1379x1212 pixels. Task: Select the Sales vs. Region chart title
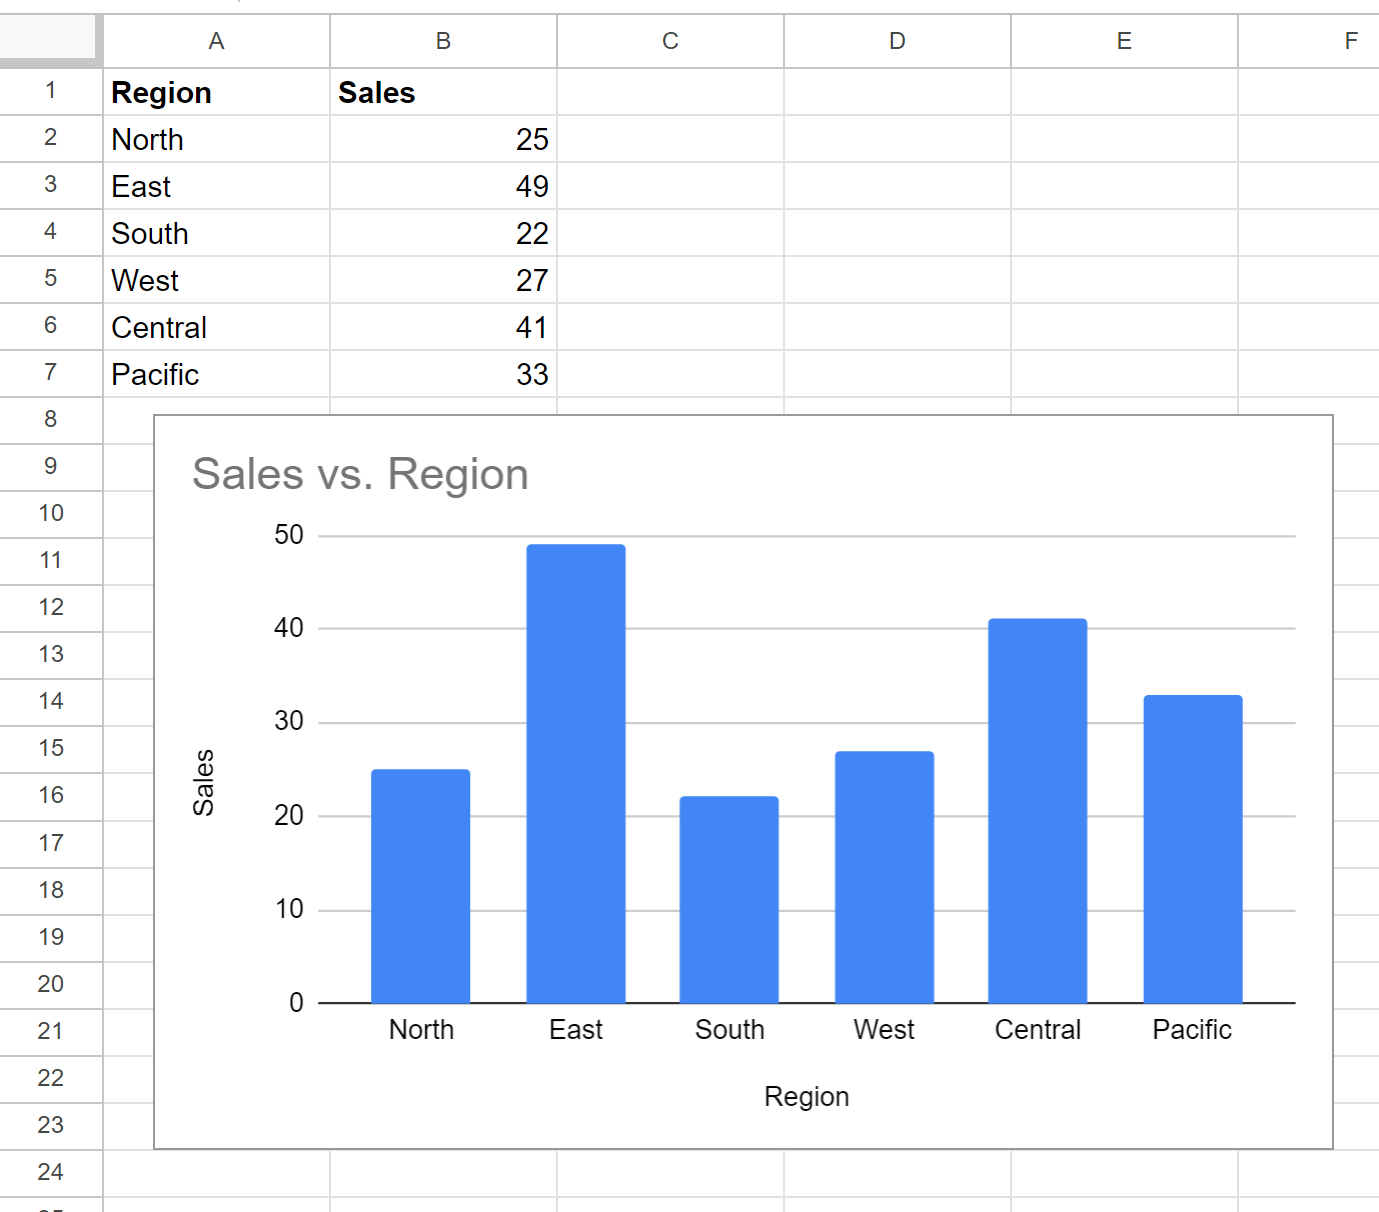[360, 474]
